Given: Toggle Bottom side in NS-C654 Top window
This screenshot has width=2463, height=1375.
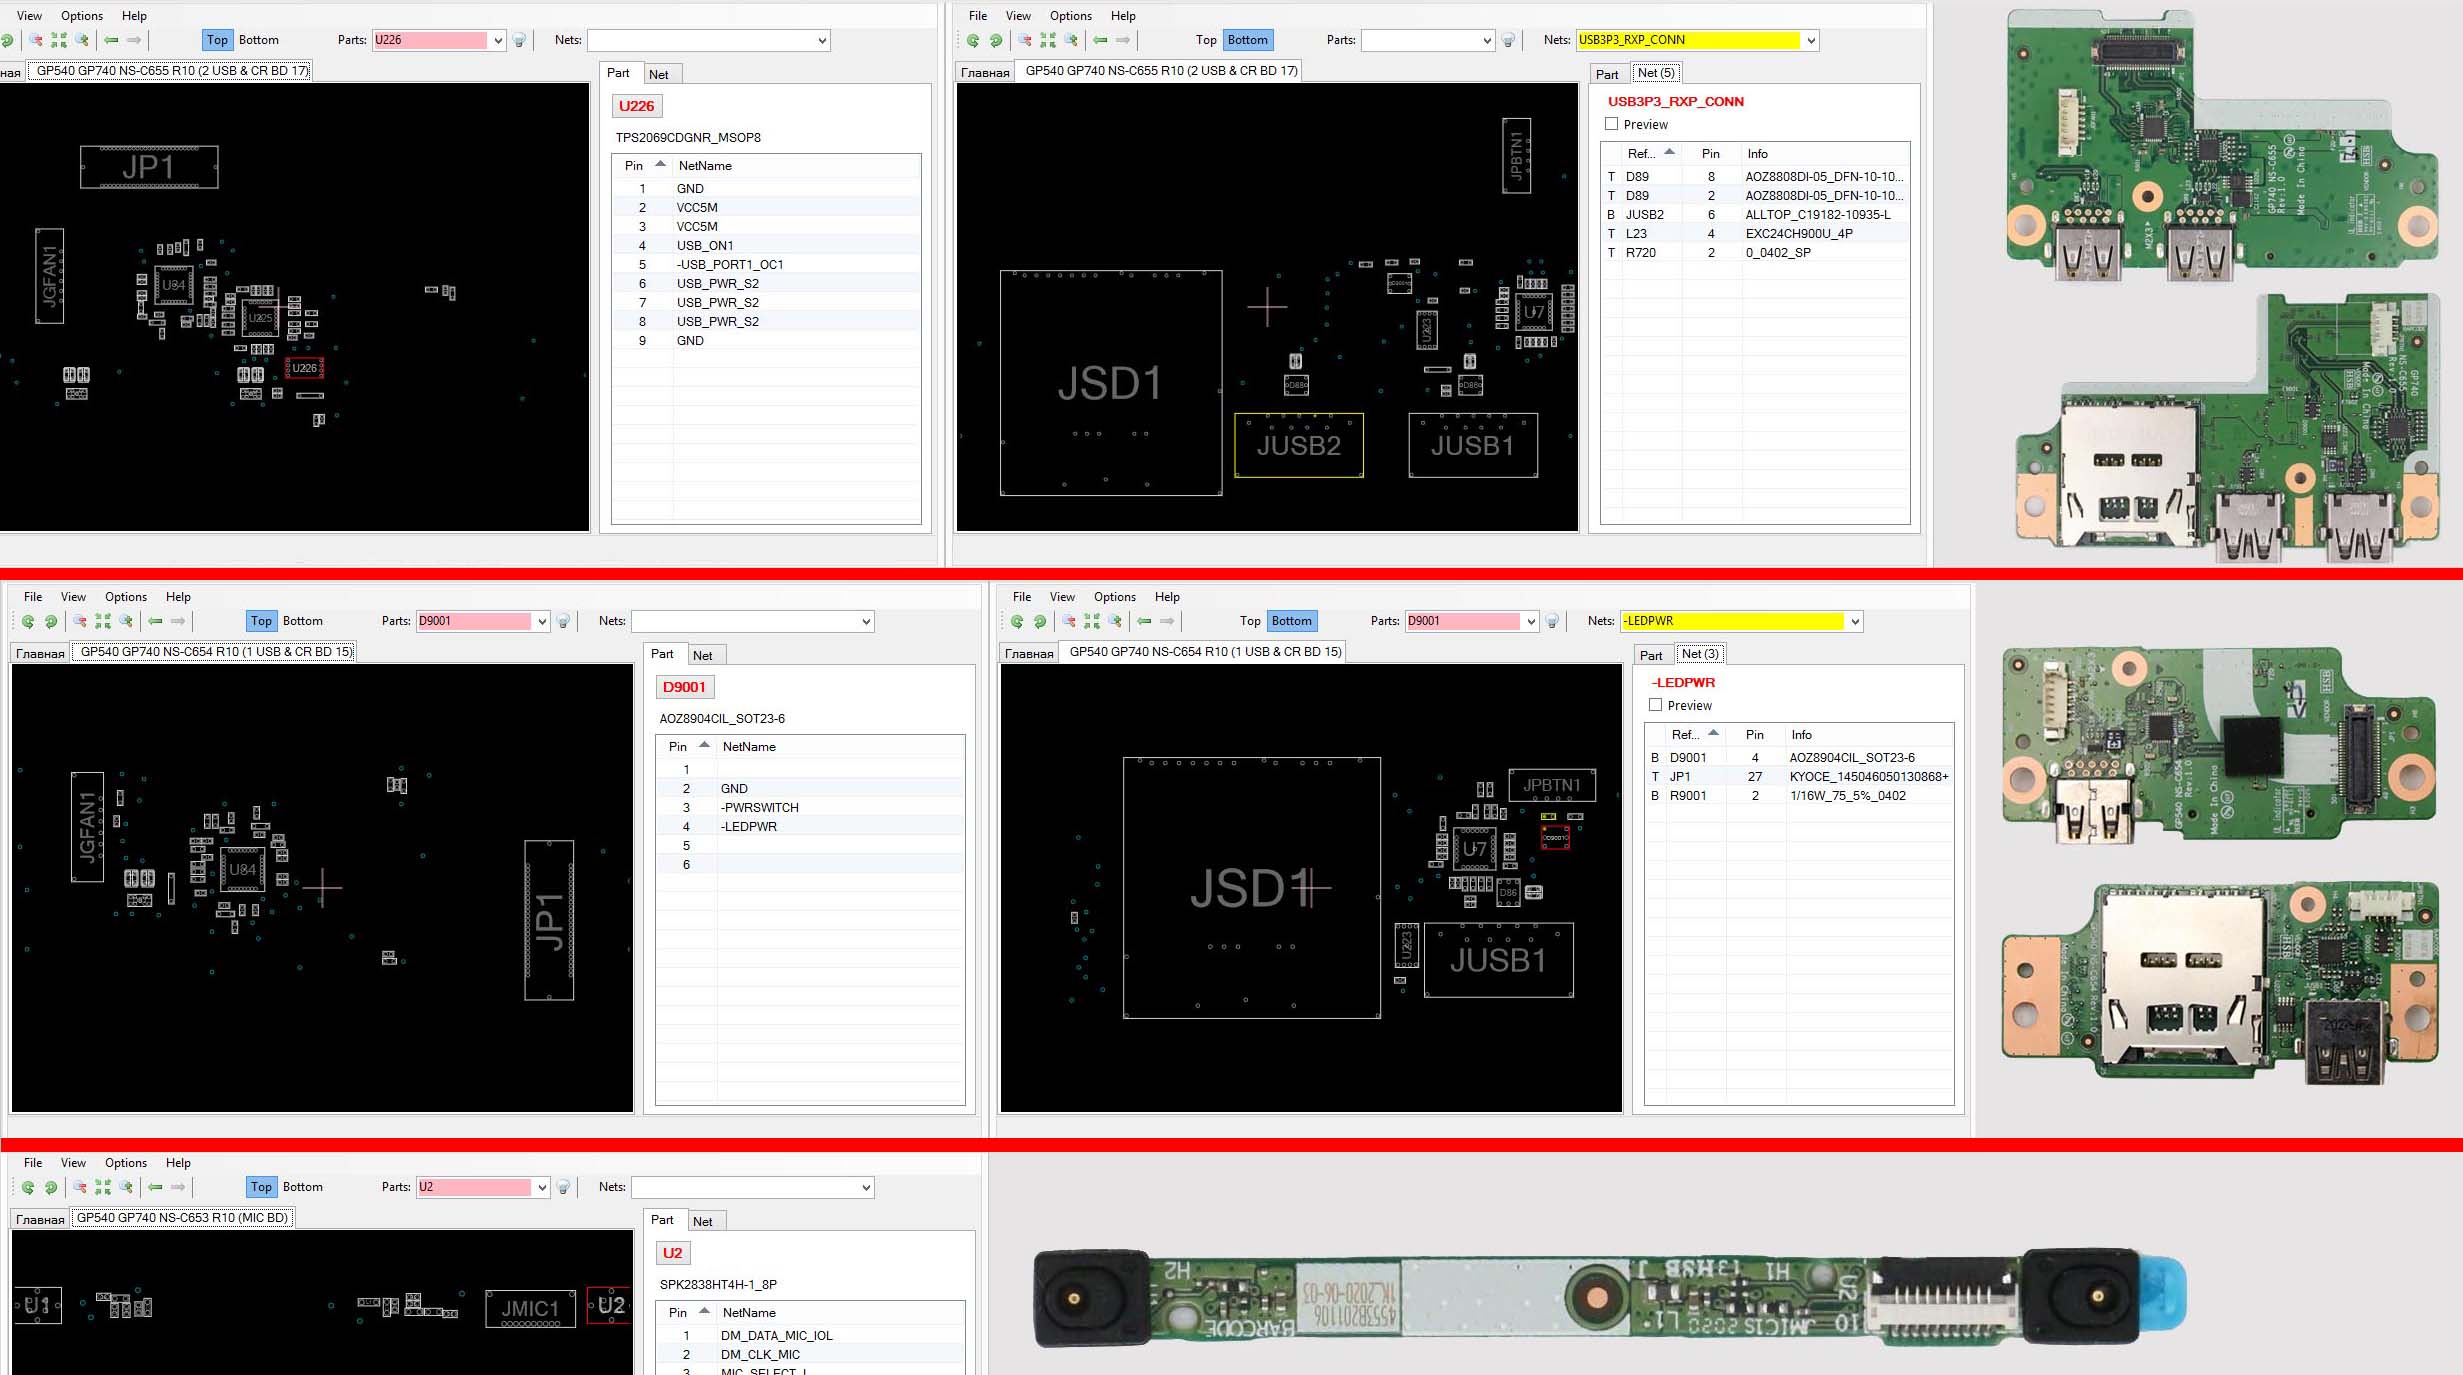Looking at the screenshot, I should click(x=303, y=621).
